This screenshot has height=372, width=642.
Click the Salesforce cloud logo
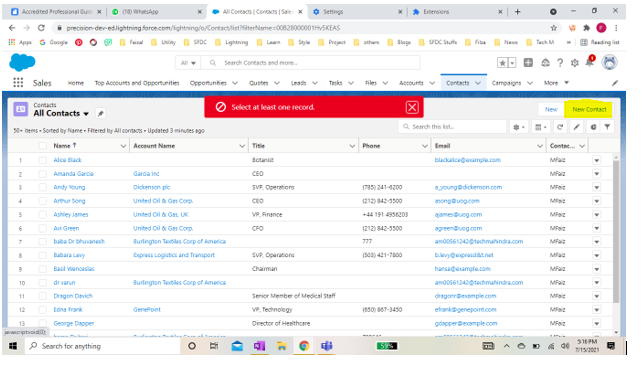[x=22, y=63]
